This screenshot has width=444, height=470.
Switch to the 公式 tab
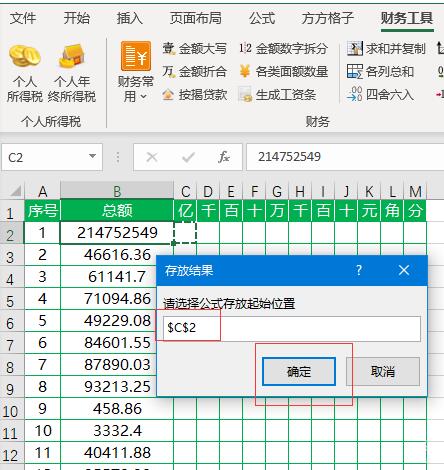(262, 18)
